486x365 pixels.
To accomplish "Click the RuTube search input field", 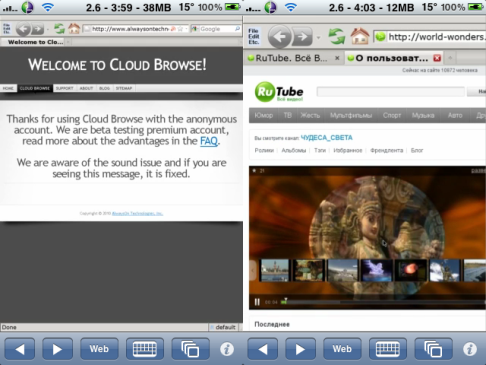I will click(x=391, y=92).
